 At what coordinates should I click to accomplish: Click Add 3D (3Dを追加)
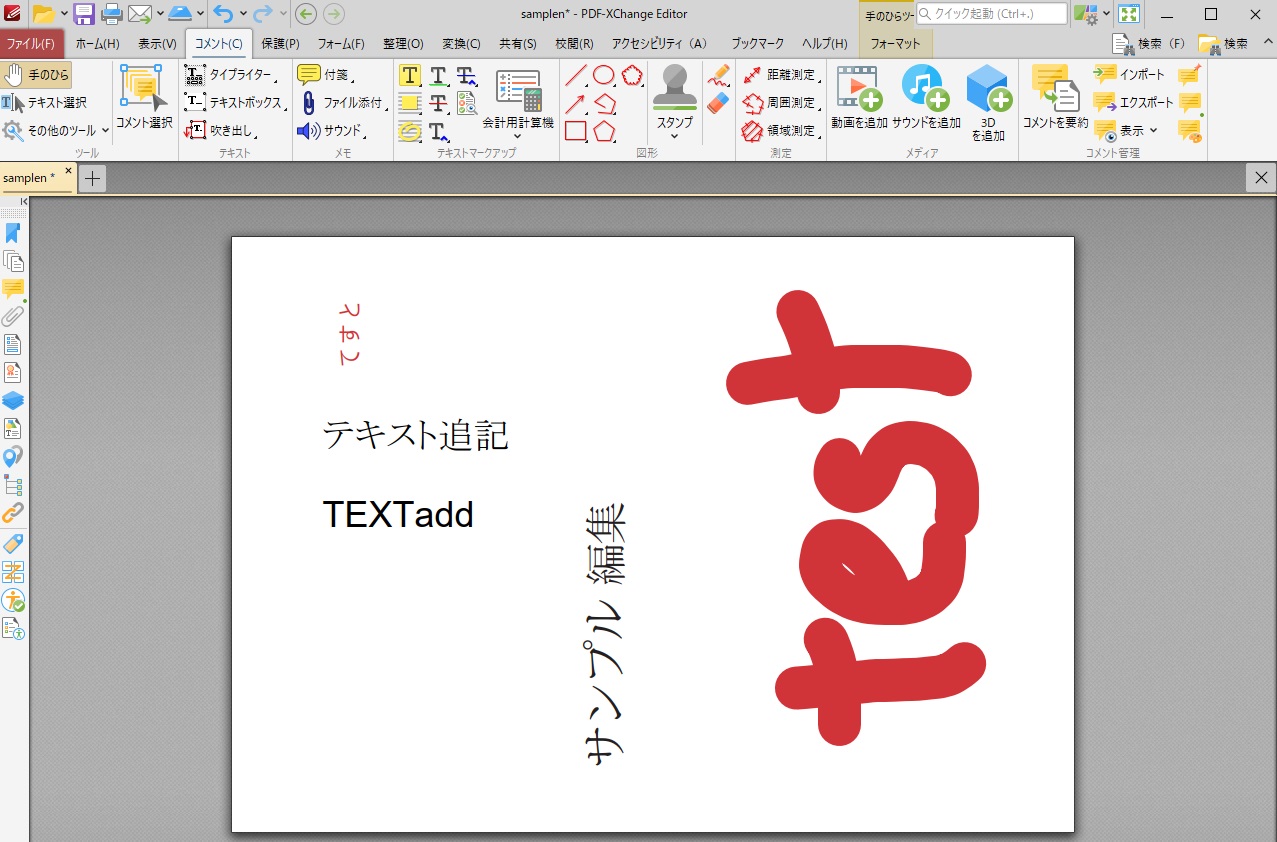988,103
